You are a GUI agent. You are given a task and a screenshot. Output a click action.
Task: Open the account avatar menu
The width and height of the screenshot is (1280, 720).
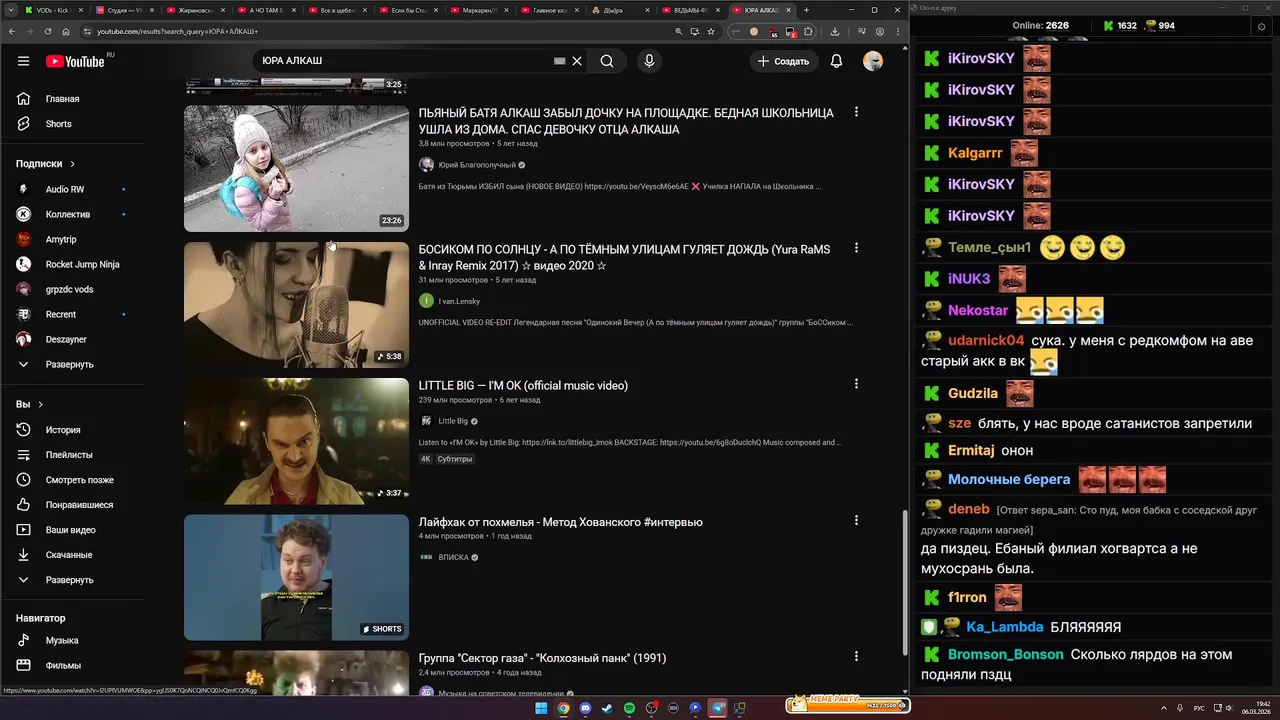(873, 61)
